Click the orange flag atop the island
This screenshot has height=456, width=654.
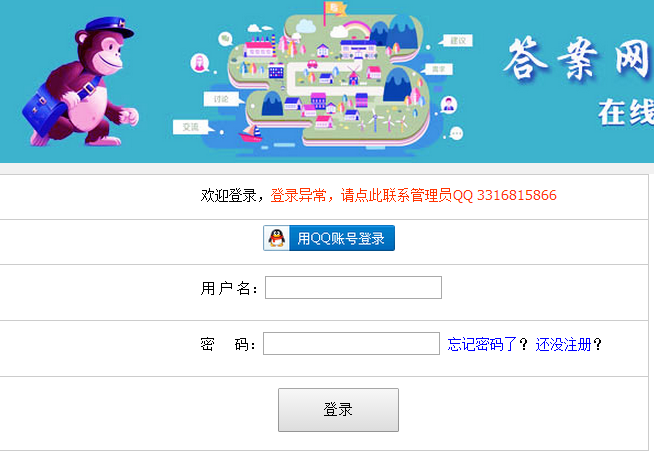[x=335, y=8]
